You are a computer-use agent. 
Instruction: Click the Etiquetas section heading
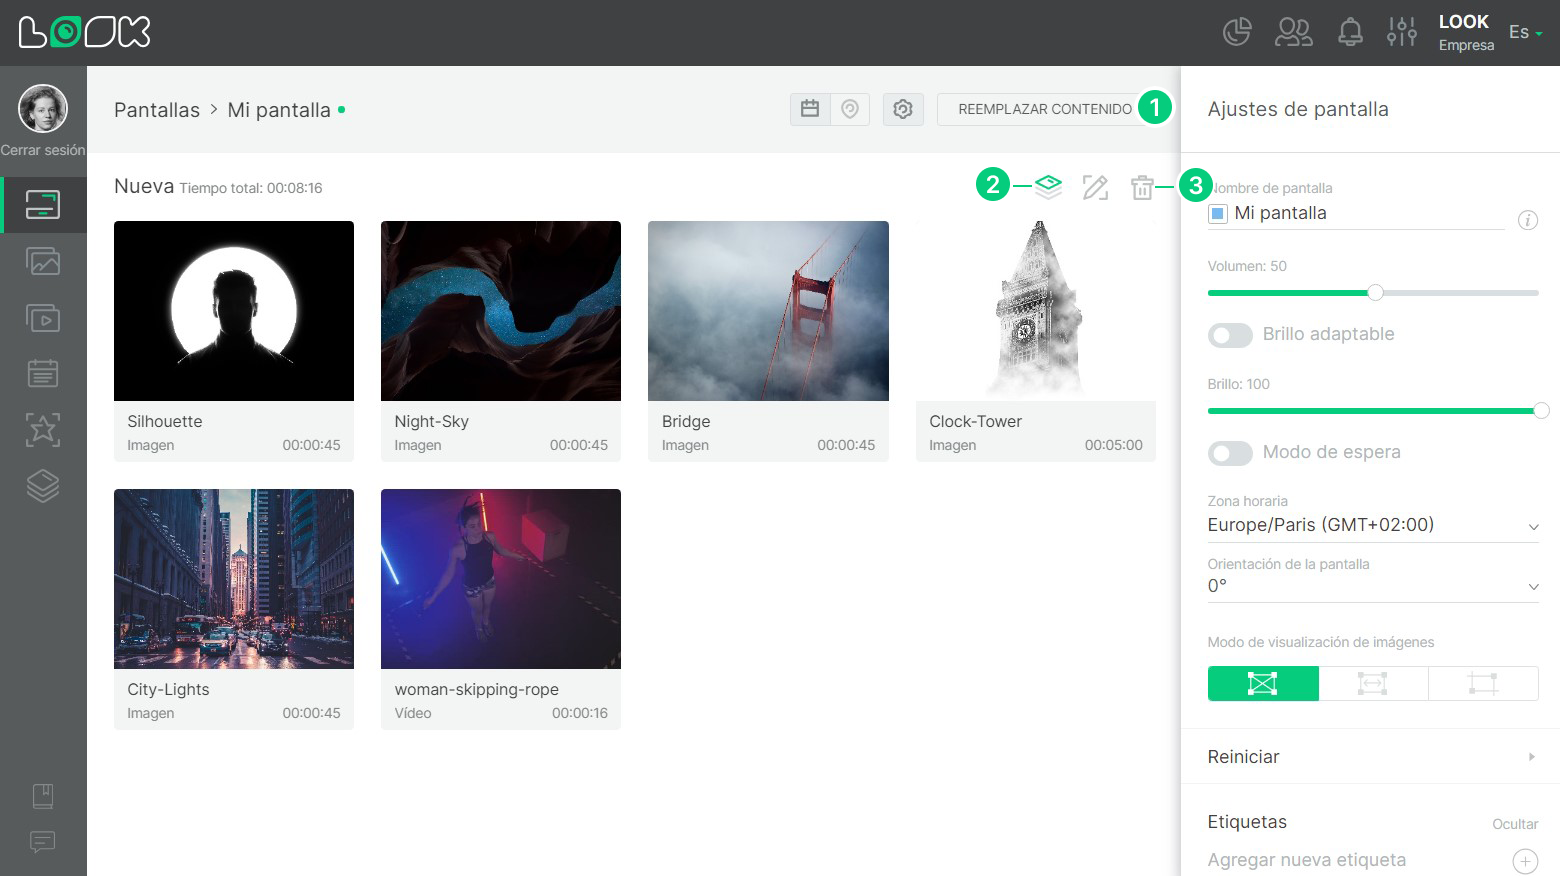[1247, 822]
